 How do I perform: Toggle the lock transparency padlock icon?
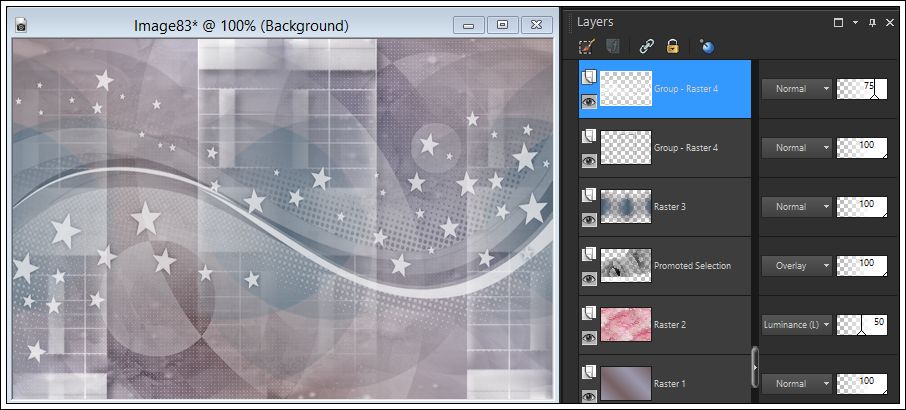(673, 47)
